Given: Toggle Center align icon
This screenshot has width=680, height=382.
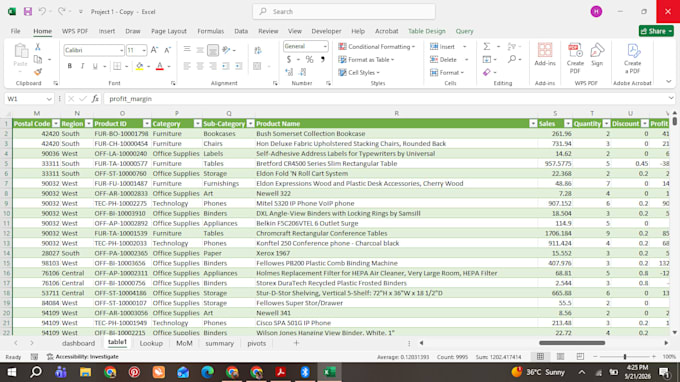Looking at the screenshot, I should [x=200, y=66].
